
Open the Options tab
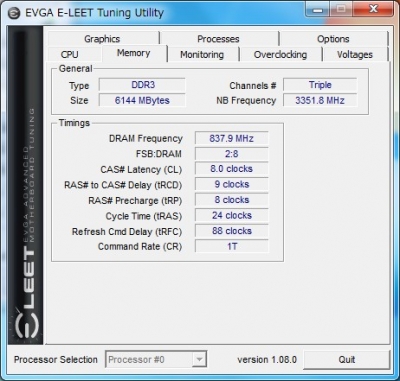click(x=333, y=39)
